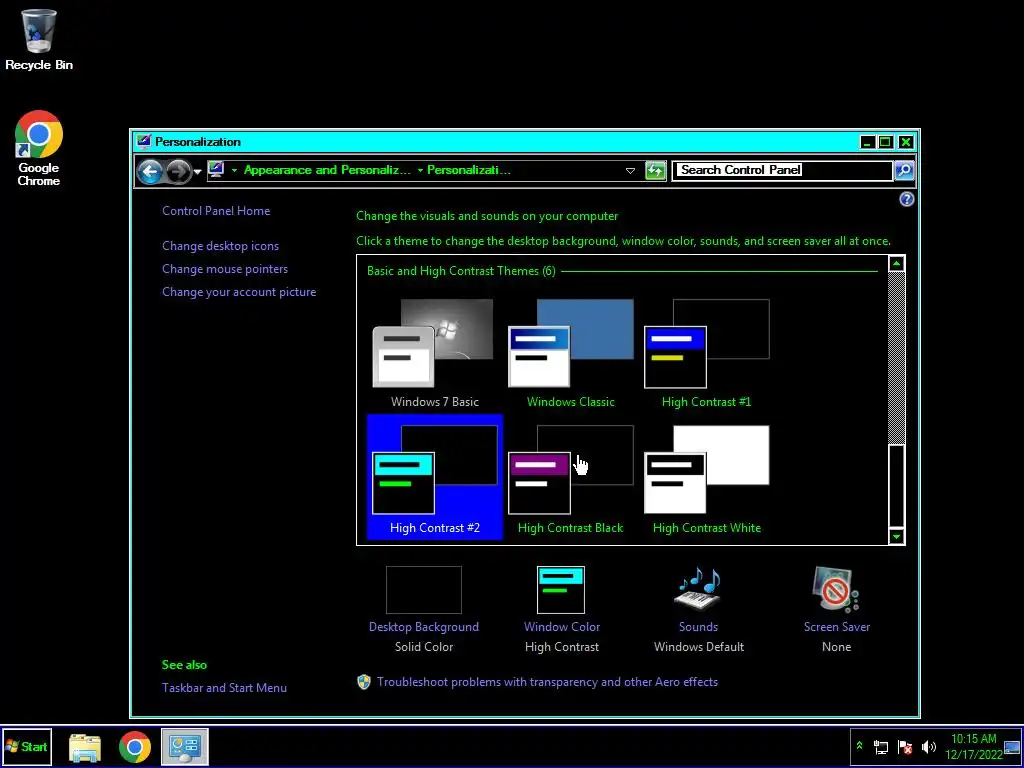The height and width of the screenshot is (768, 1024).
Task: Open network status tray icon
Action: (x=880, y=747)
